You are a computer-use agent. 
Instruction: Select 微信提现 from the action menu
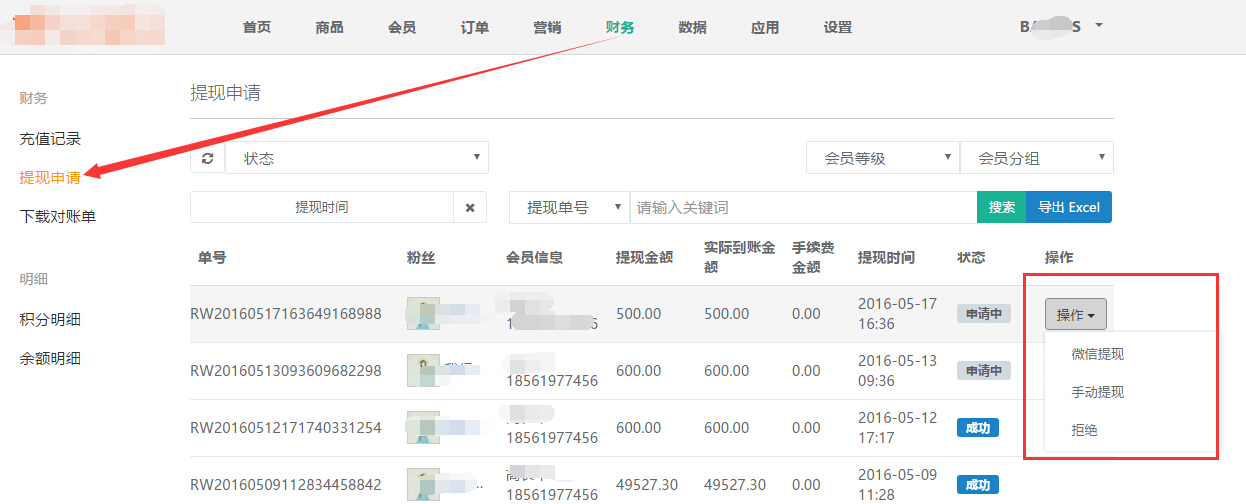tap(1098, 354)
